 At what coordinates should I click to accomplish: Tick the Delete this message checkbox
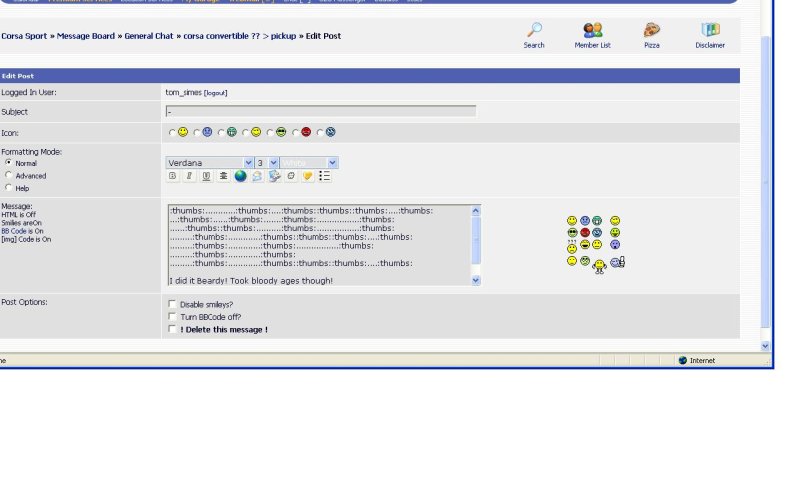pos(172,329)
